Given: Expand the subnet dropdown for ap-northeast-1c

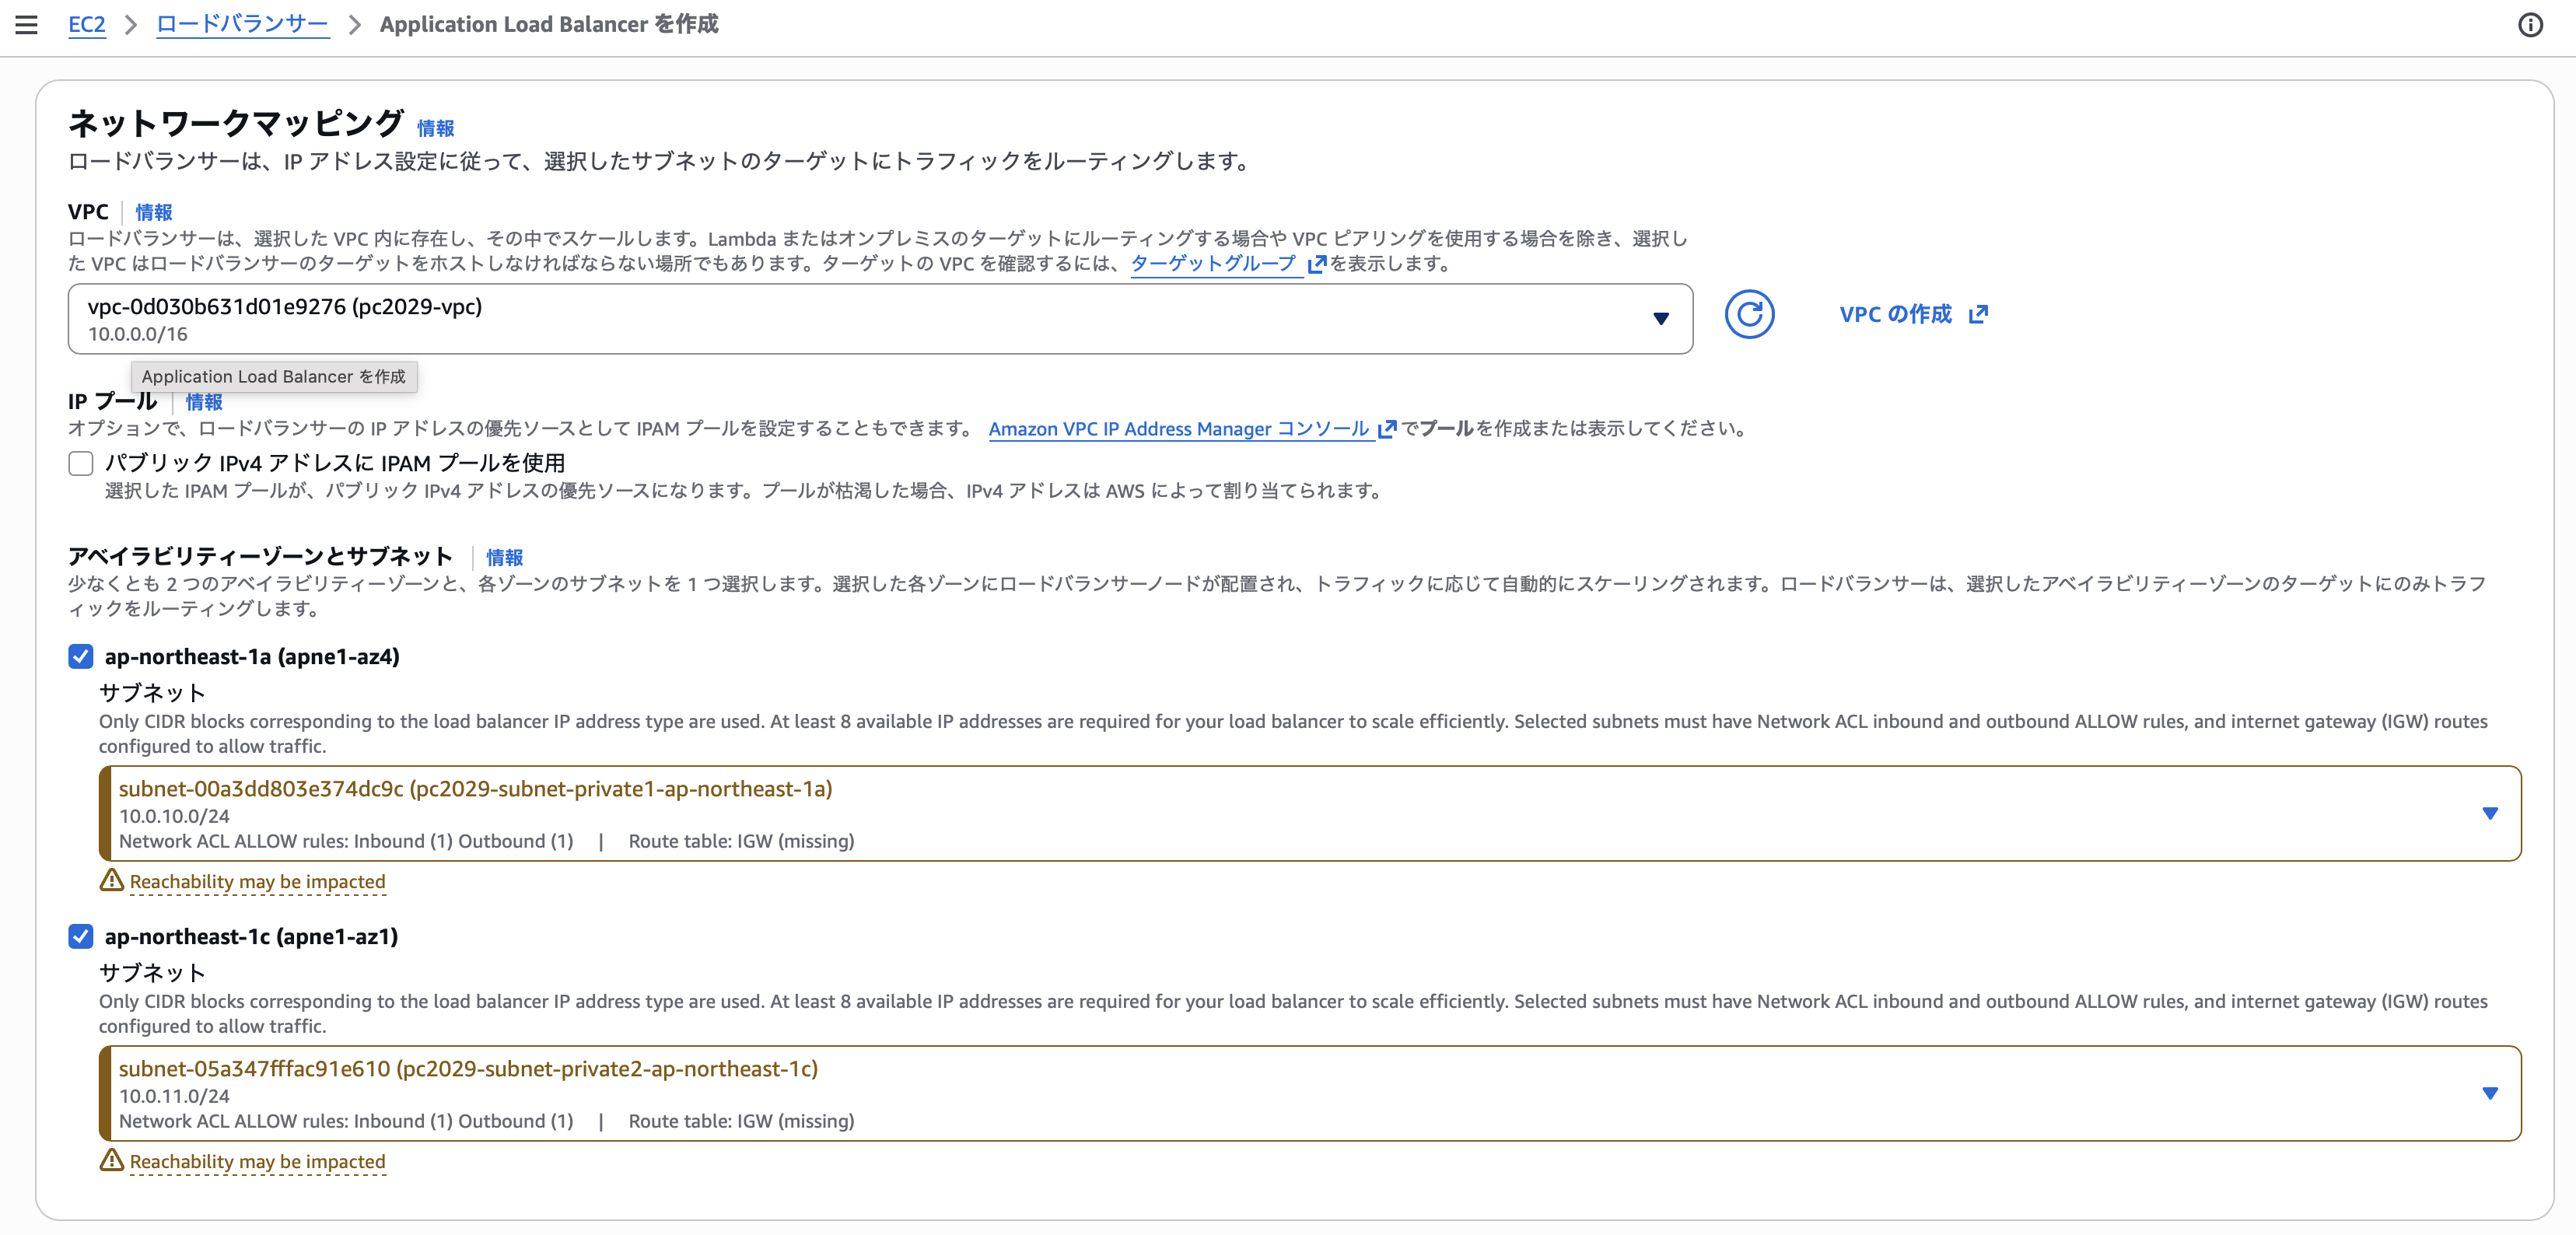Looking at the screenshot, I should 1310,1093.
